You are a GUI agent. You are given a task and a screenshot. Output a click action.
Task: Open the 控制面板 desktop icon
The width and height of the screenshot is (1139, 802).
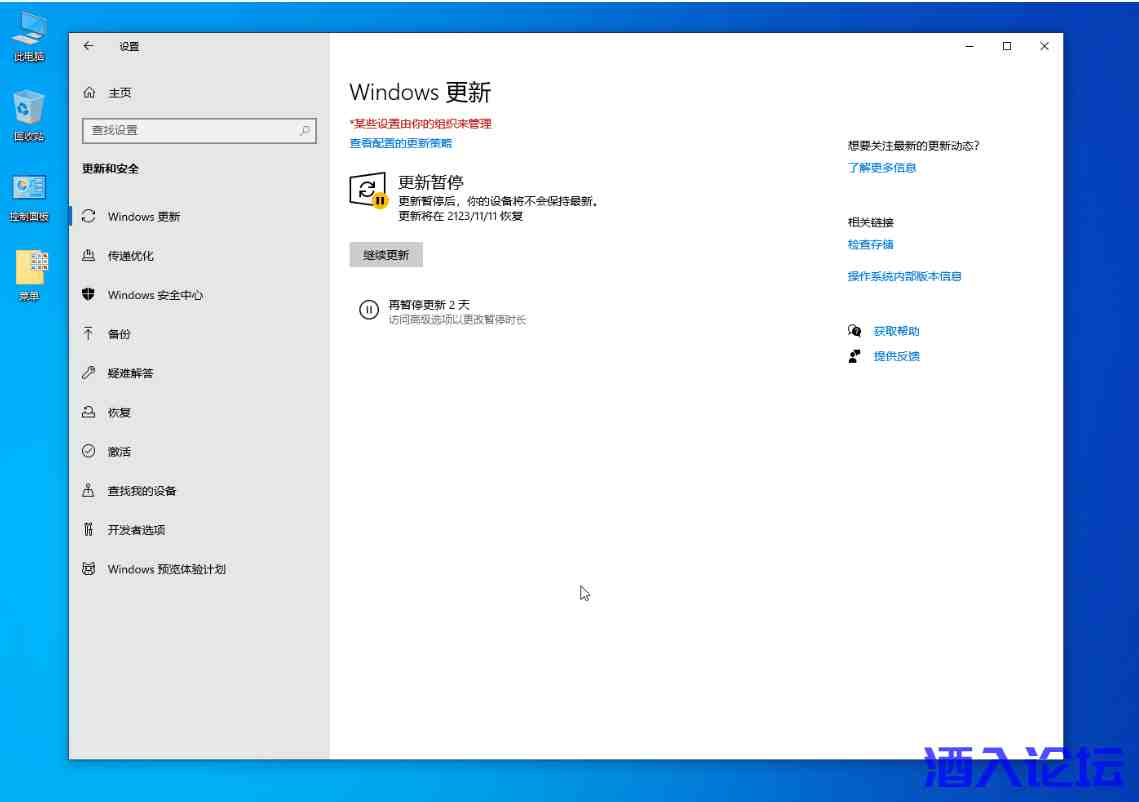click(29, 190)
